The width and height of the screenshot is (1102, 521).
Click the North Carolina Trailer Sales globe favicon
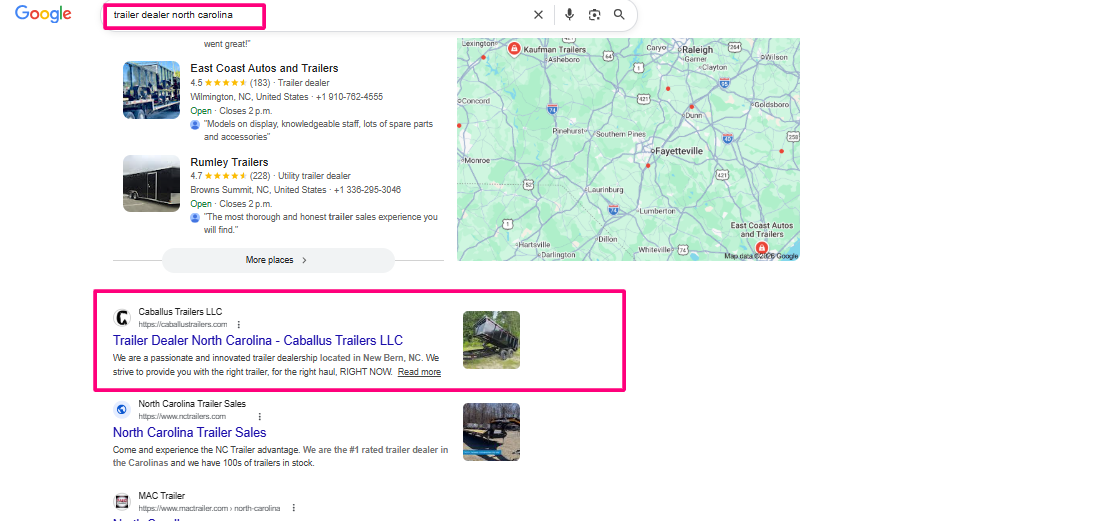pyautogui.click(x=122, y=410)
